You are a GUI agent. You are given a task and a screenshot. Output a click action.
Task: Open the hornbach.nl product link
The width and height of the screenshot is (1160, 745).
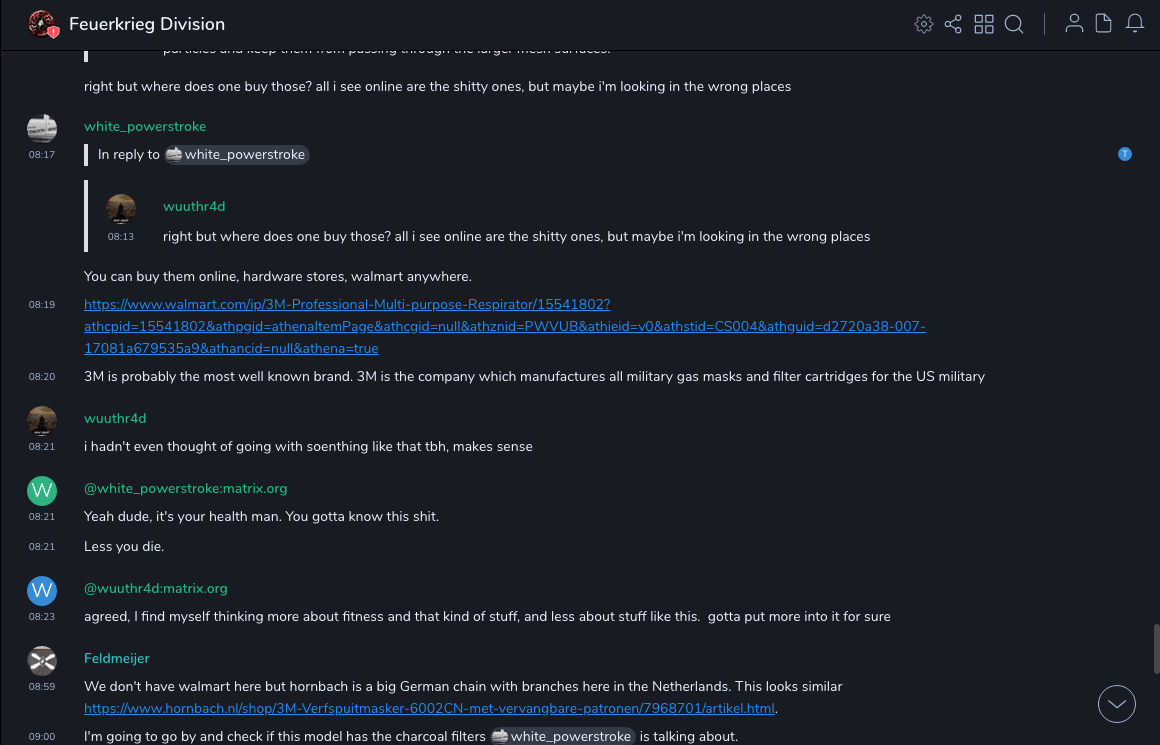coord(430,709)
